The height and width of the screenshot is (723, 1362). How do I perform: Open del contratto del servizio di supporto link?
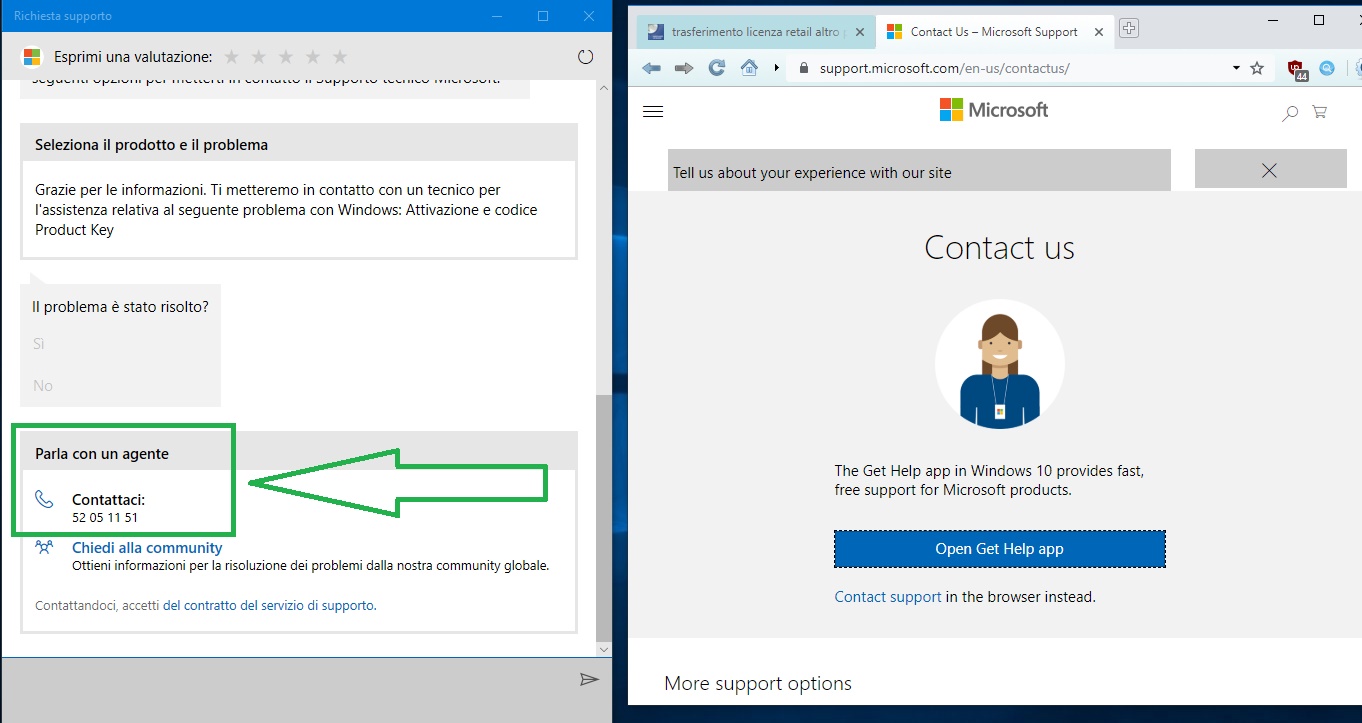click(269, 605)
